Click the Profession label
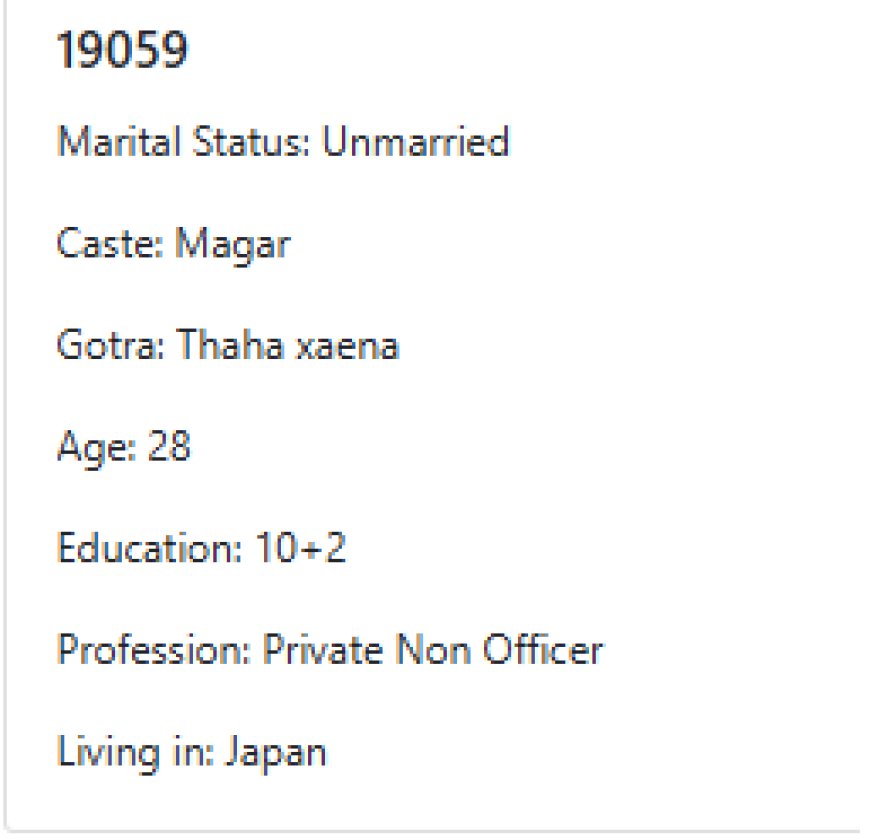Screen dimensions: 870x840 154,651
